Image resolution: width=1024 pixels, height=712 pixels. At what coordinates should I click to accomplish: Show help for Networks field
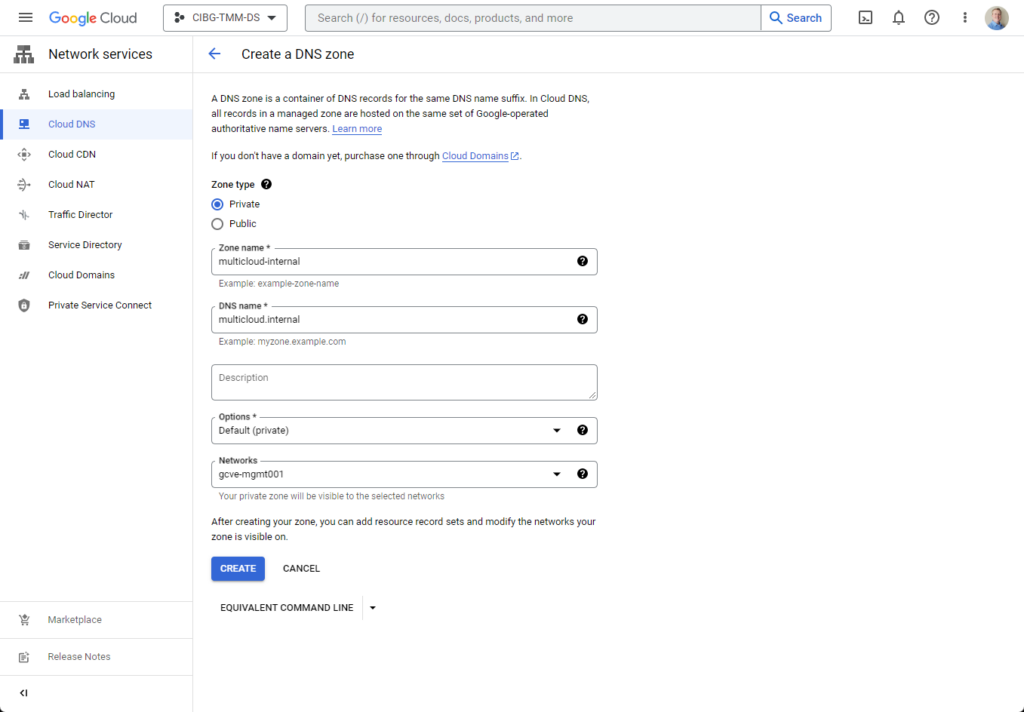(583, 474)
